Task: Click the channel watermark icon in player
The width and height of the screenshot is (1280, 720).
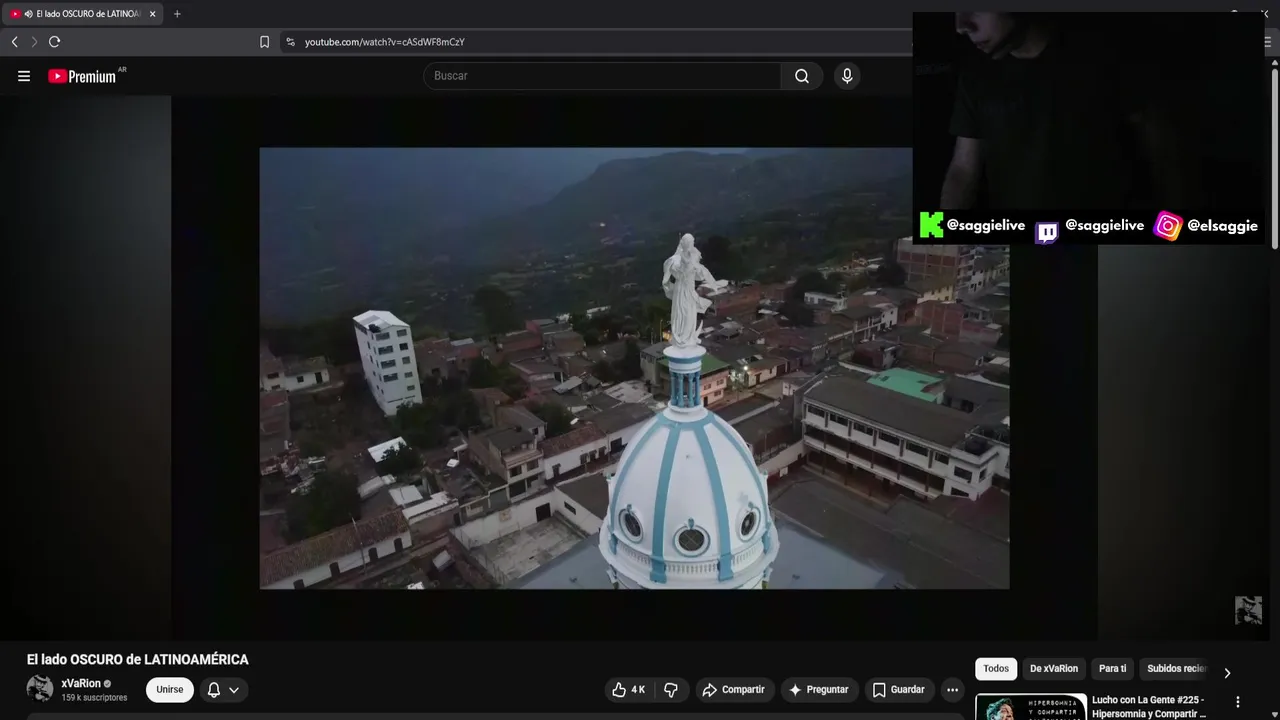Action: 1248,610
